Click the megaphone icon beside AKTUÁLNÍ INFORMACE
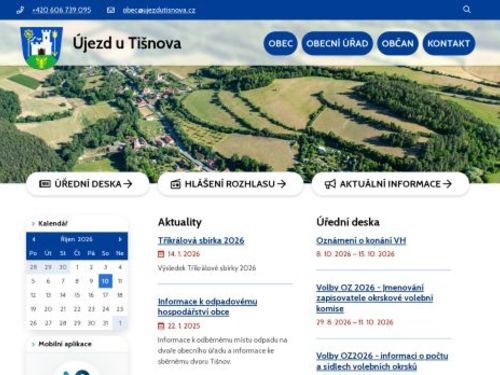This screenshot has width=500, height=375. pos(330,184)
